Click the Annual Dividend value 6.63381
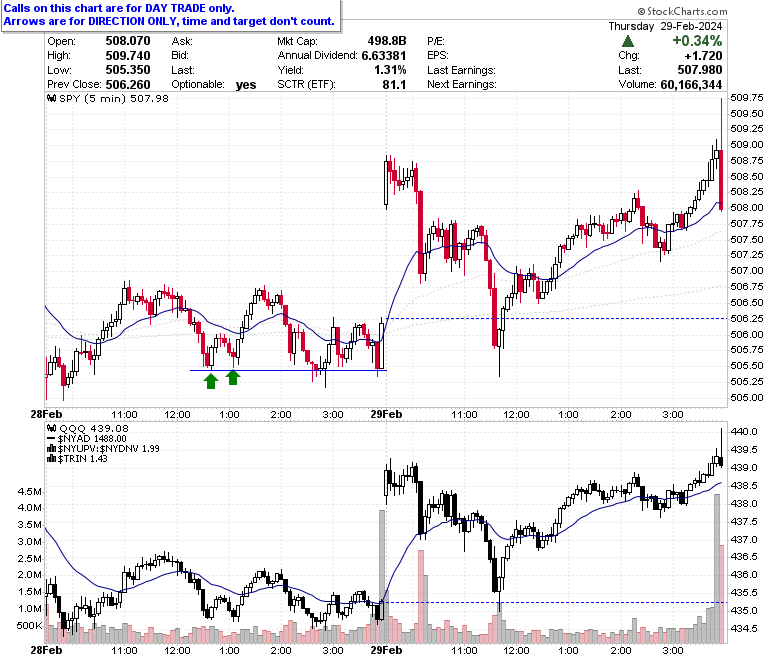Image resolution: width=780 pixels, height=659 pixels. click(x=384, y=55)
